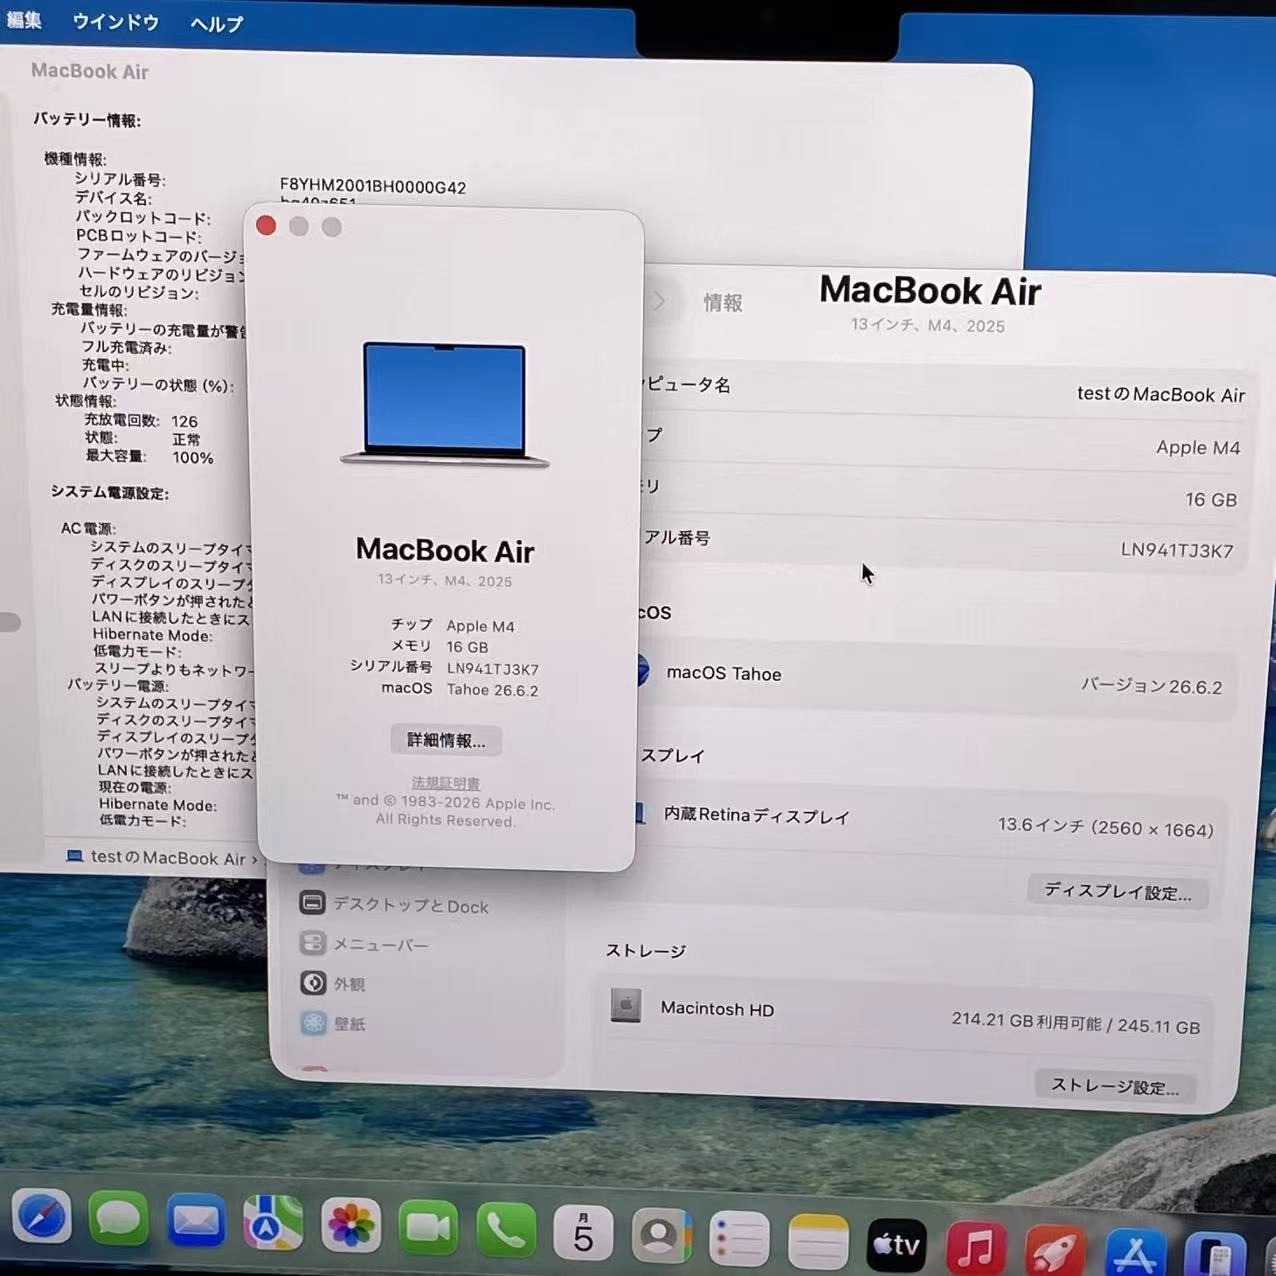
Task: Click the computer name testのMacBook Air value
Action: (x=1161, y=394)
